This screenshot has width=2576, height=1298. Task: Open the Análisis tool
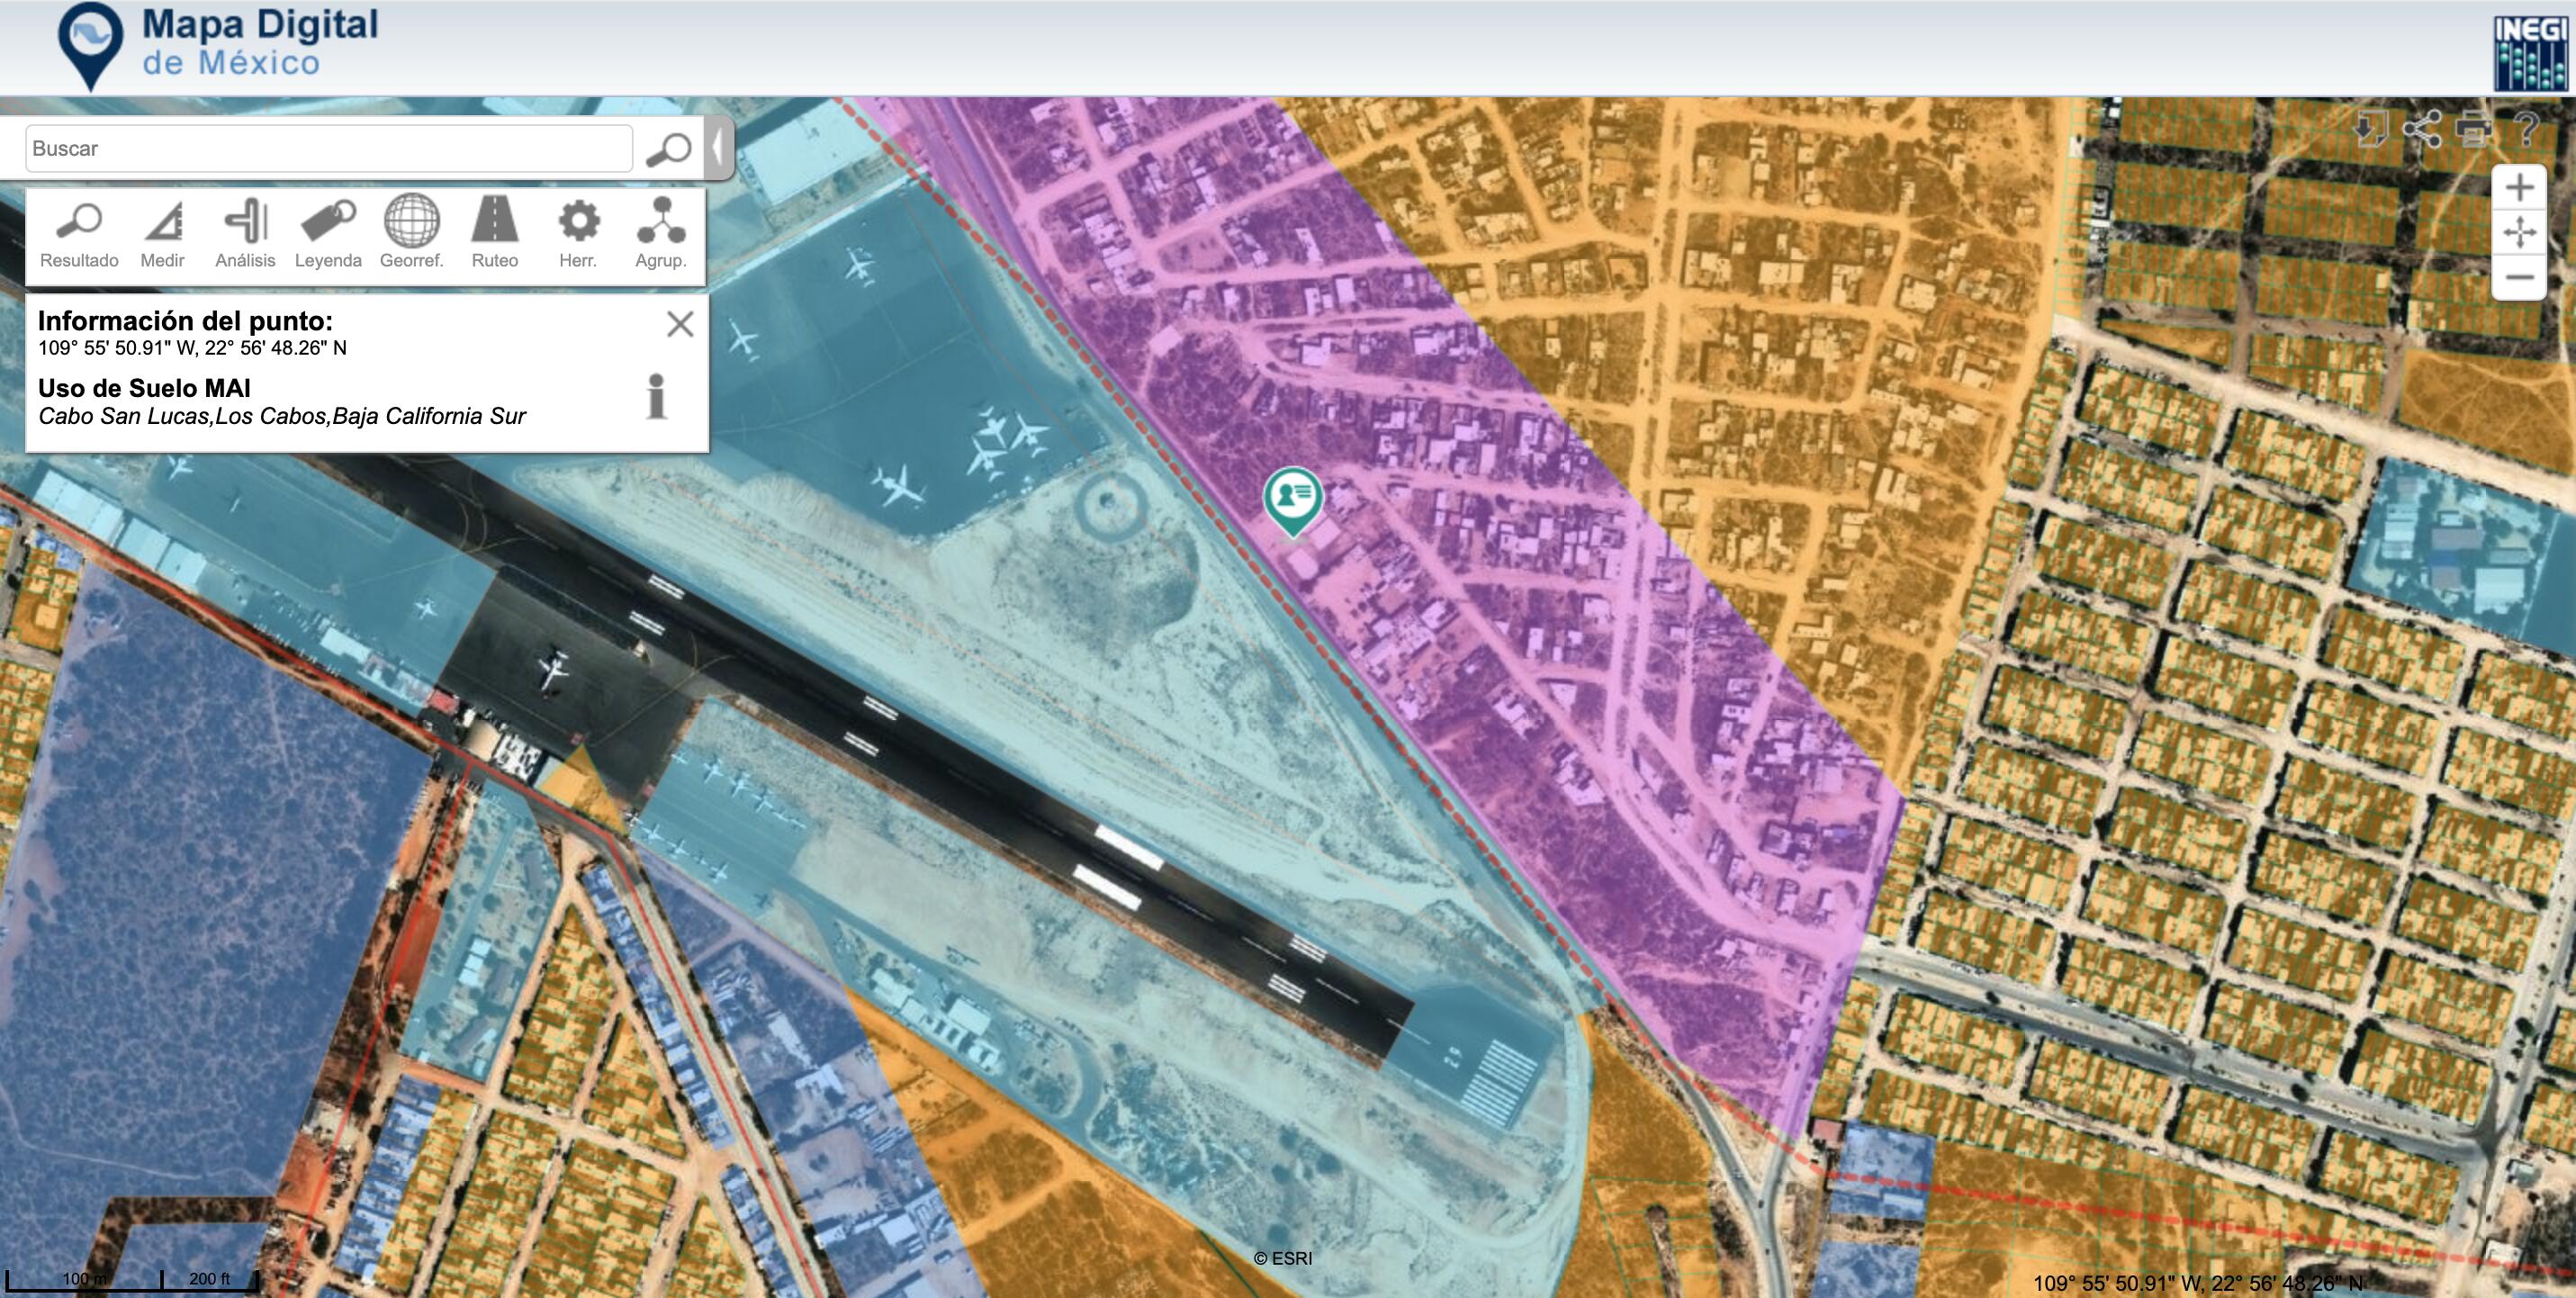tap(245, 234)
